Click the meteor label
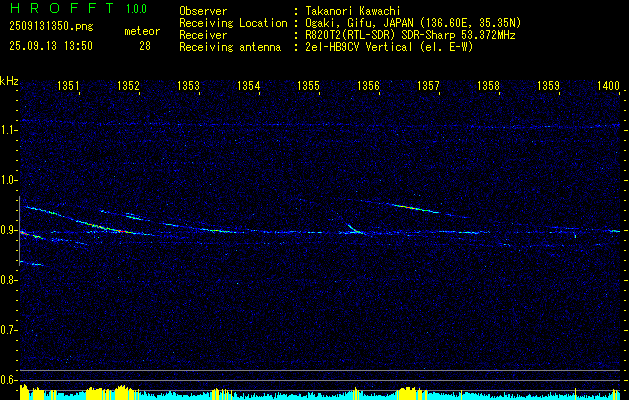The image size is (629, 400). [142, 31]
